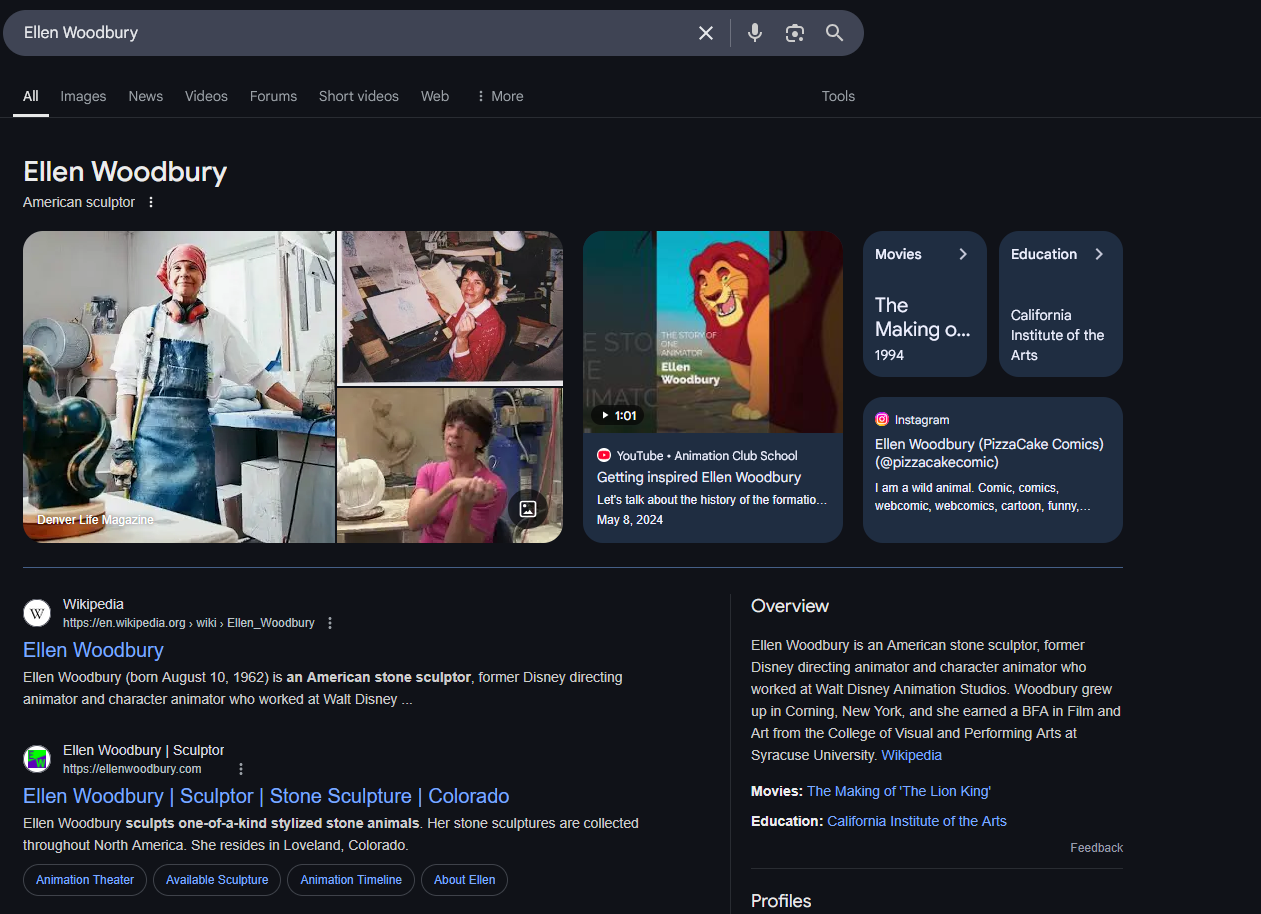1261x914 pixels.
Task: Open the More search filters dropdown
Action: point(499,96)
